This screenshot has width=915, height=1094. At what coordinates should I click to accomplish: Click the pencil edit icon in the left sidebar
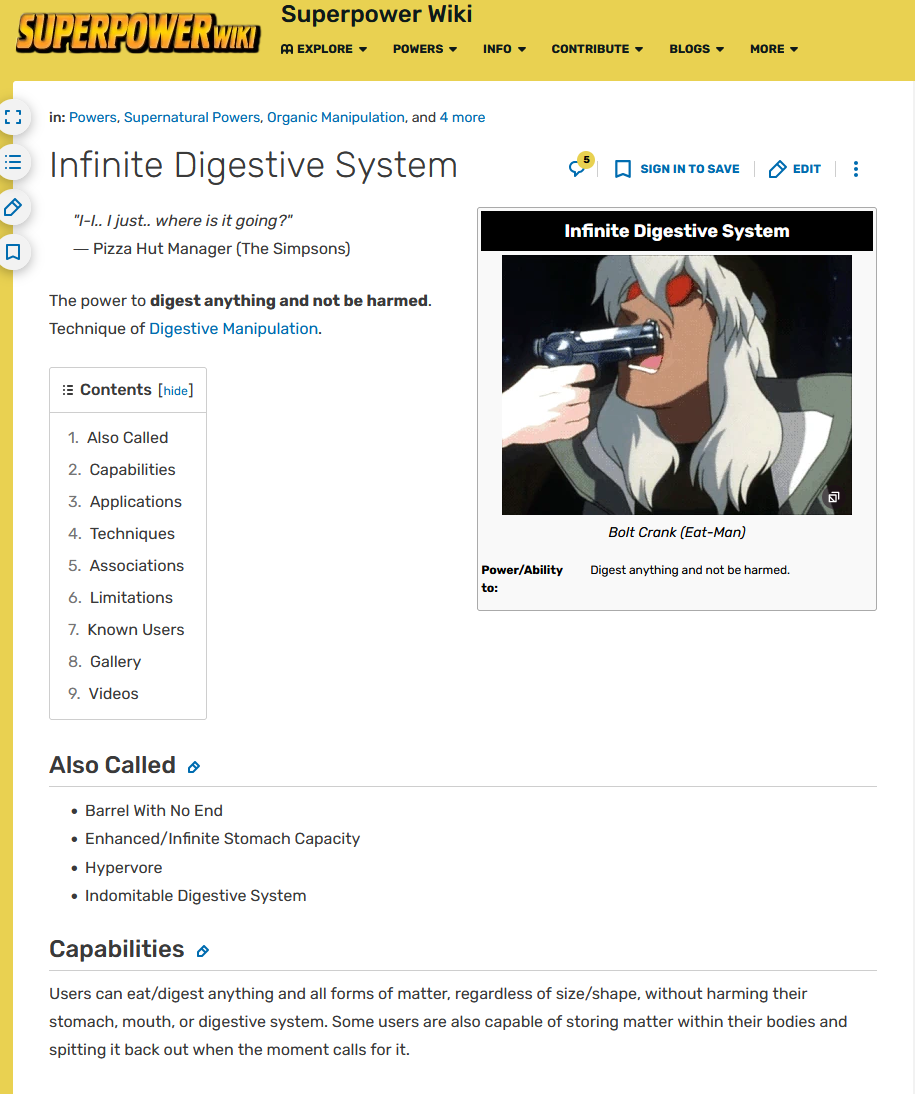tap(13, 207)
